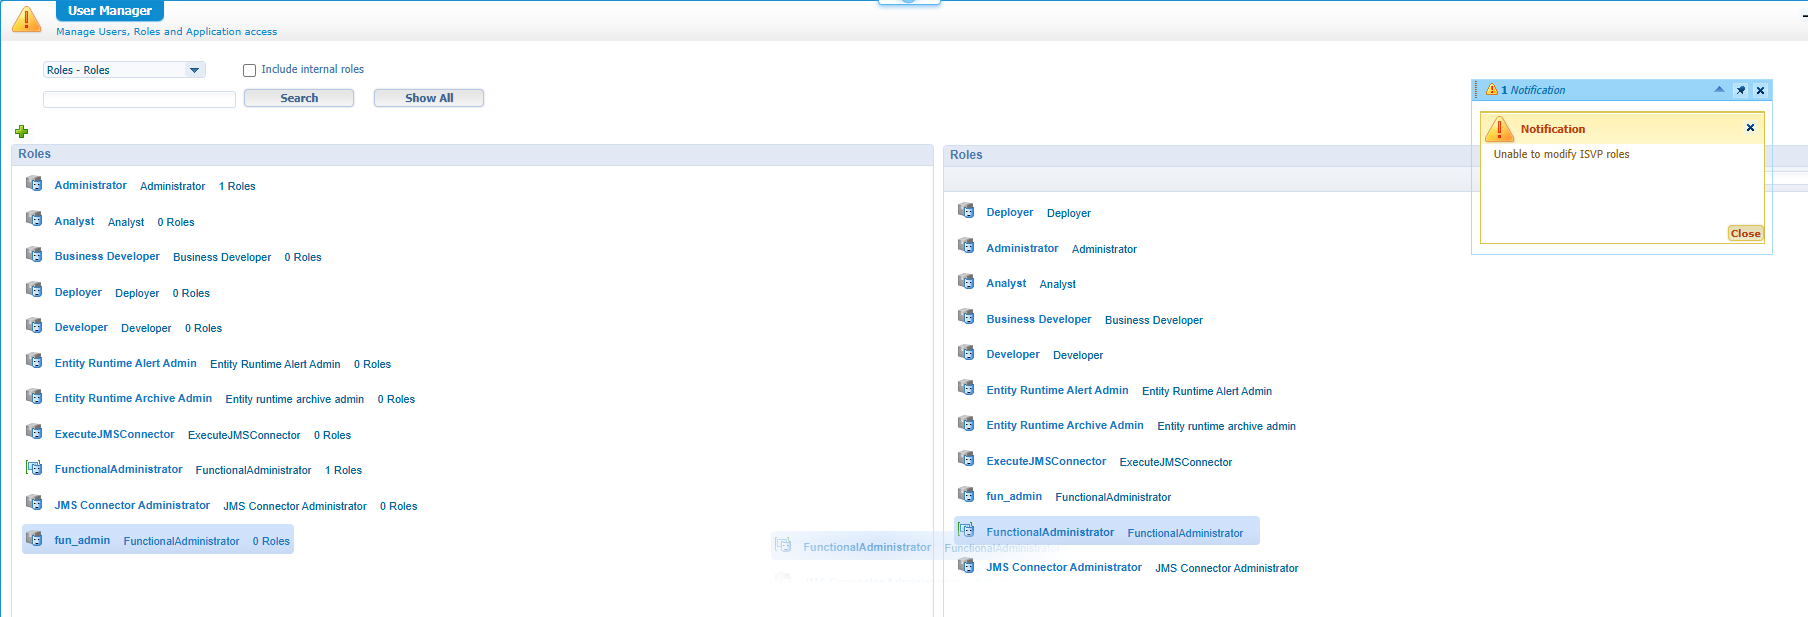Click the Administrator role icon in left panel

point(34,184)
